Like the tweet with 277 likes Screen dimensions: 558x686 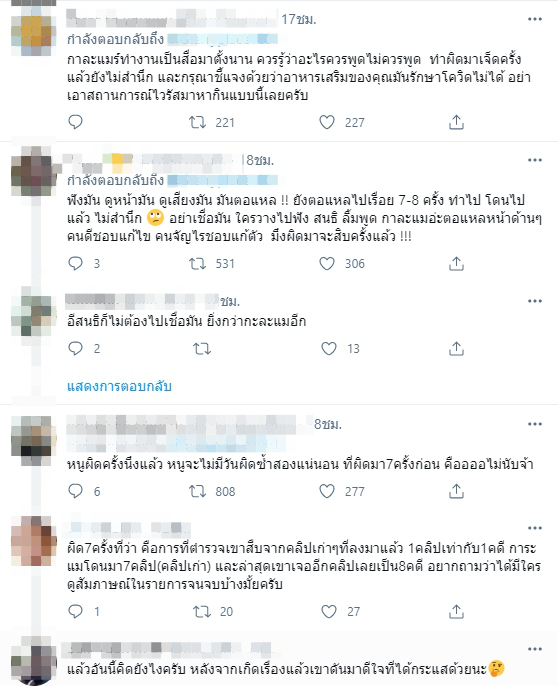click(327, 491)
